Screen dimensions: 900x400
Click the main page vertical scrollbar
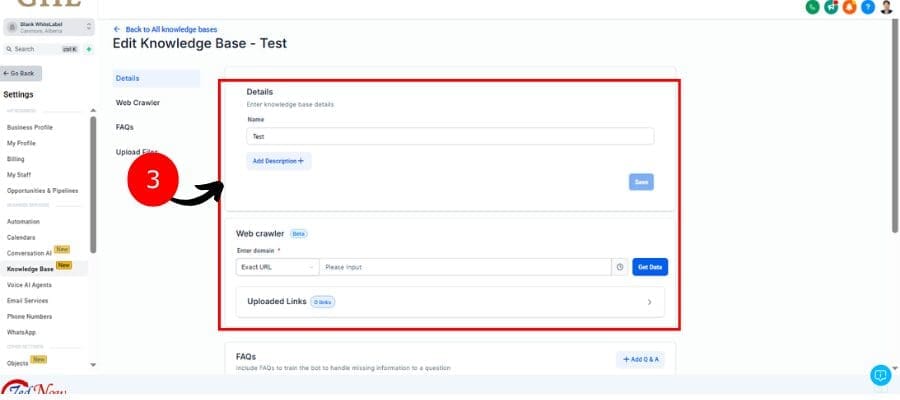coord(895,126)
